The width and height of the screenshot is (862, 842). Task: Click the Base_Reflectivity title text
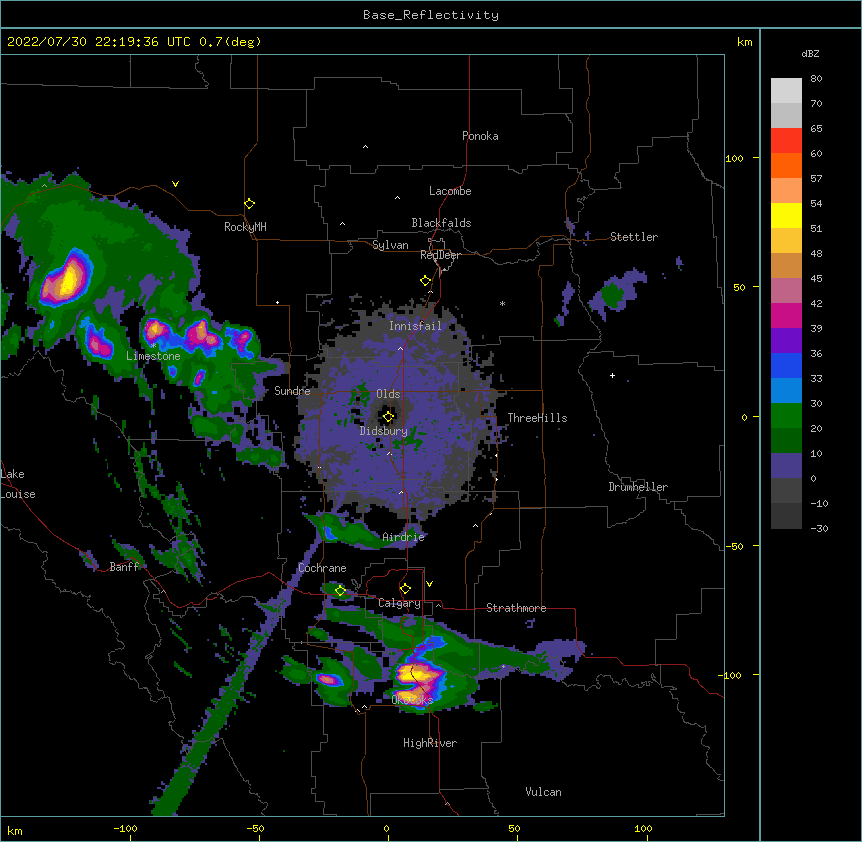tap(431, 15)
